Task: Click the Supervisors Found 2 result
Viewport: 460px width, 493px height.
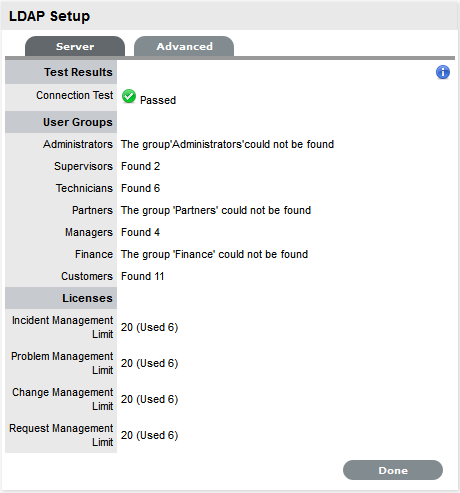Action: click(140, 166)
